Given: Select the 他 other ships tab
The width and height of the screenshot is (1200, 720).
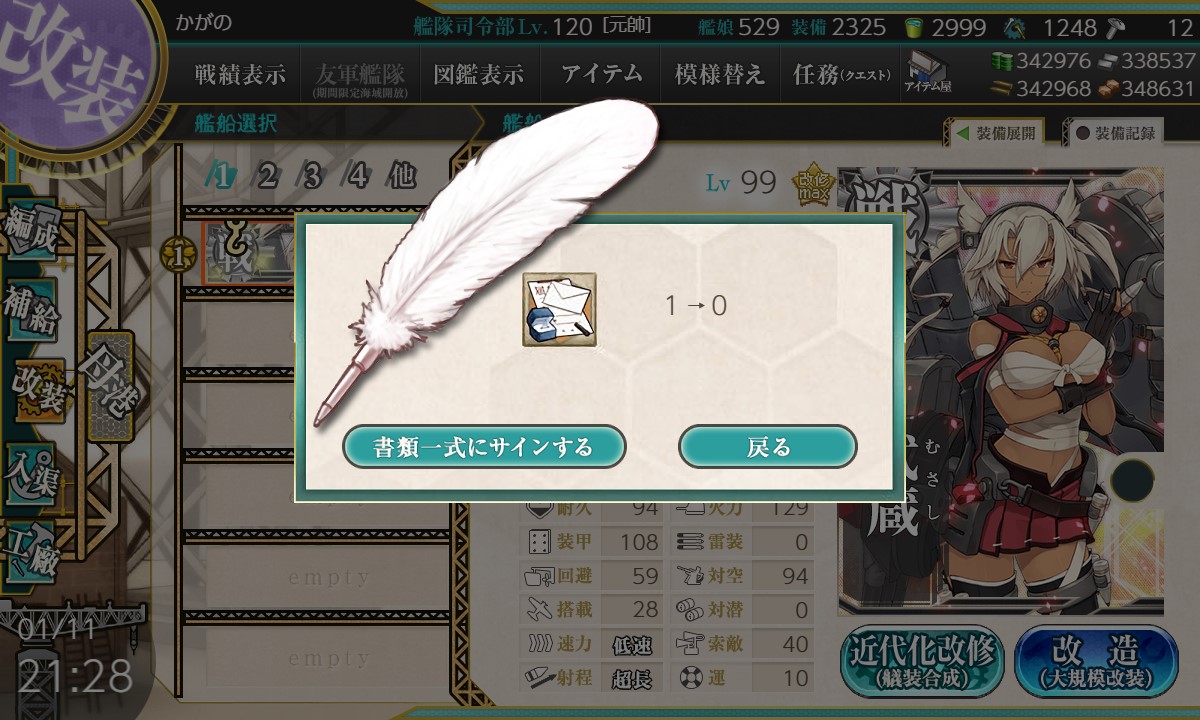Looking at the screenshot, I should 401,177.
